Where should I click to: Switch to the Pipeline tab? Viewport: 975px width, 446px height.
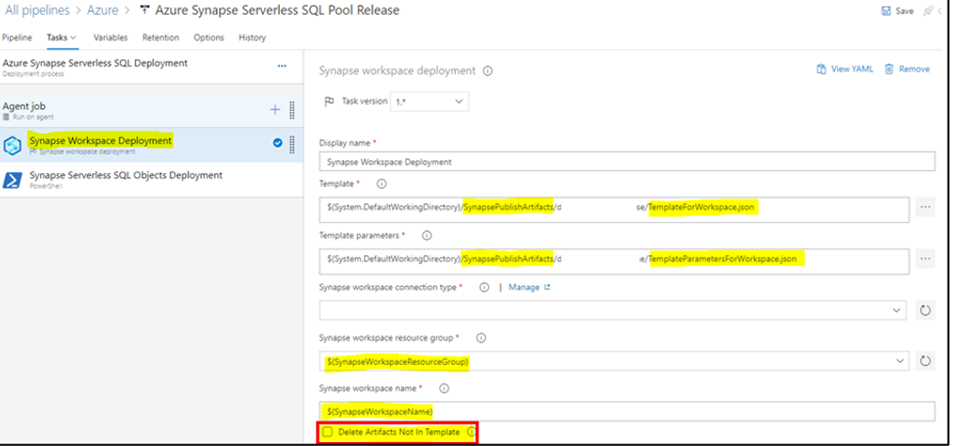point(17,37)
